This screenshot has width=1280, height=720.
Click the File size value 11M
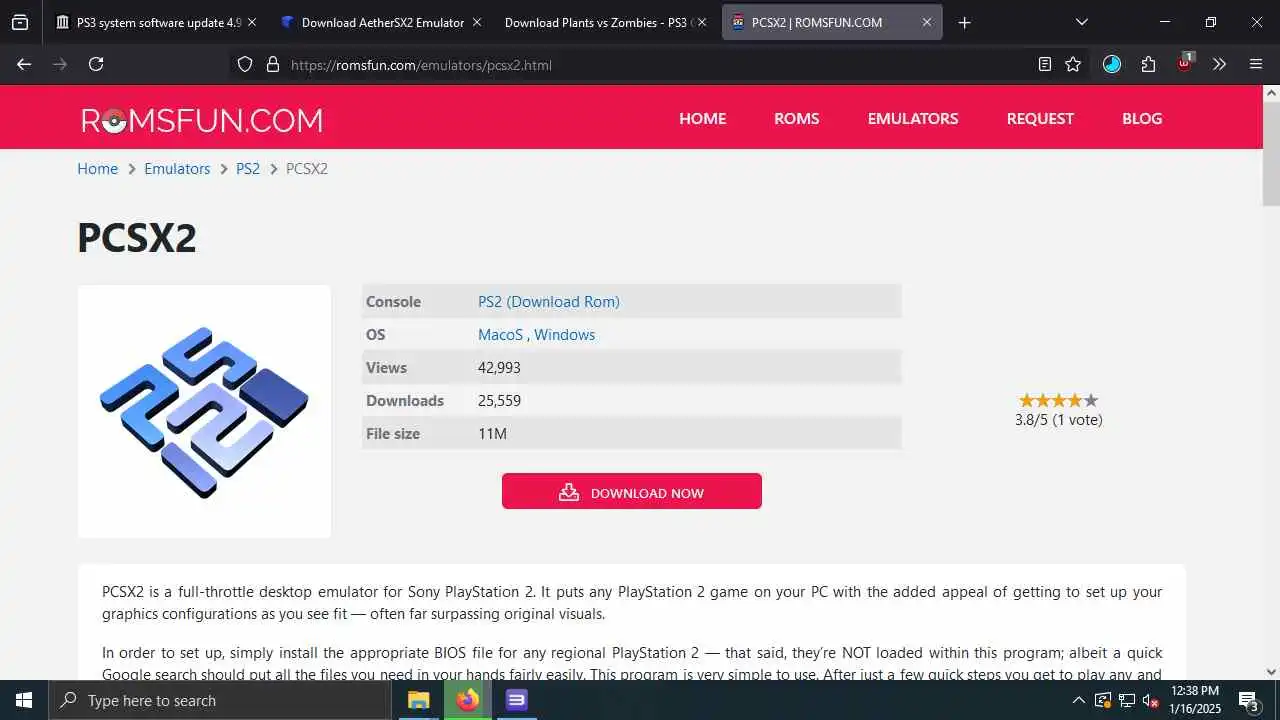pyautogui.click(x=492, y=433)
